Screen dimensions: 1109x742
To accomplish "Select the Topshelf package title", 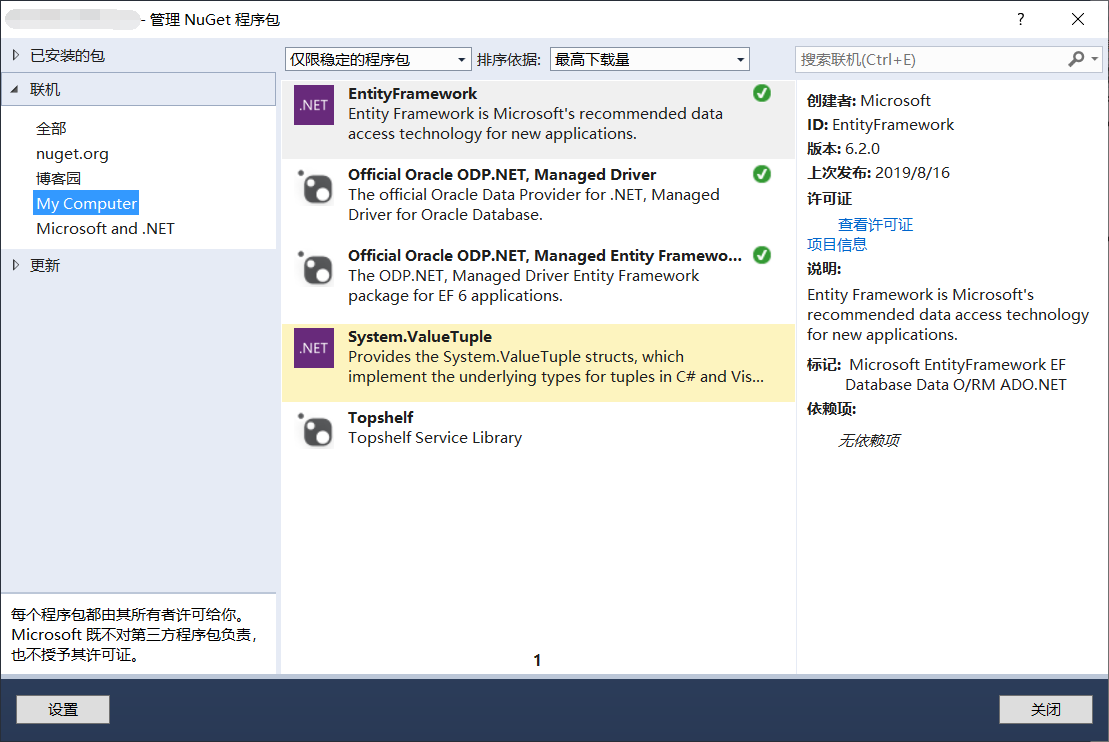I will click(x=381, y=417).
